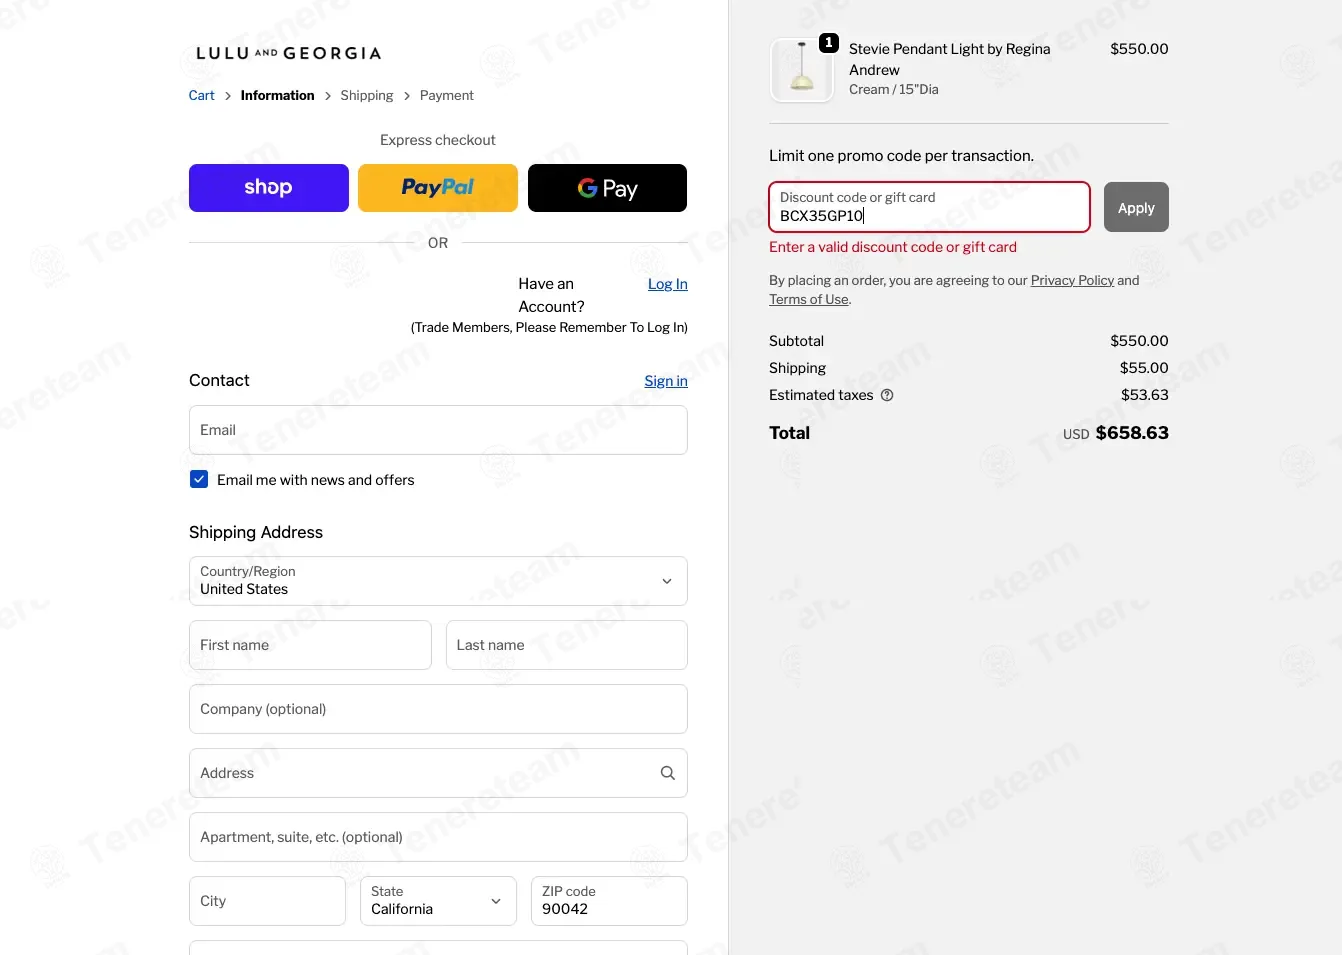Focus the Last name field

(567, 645)
